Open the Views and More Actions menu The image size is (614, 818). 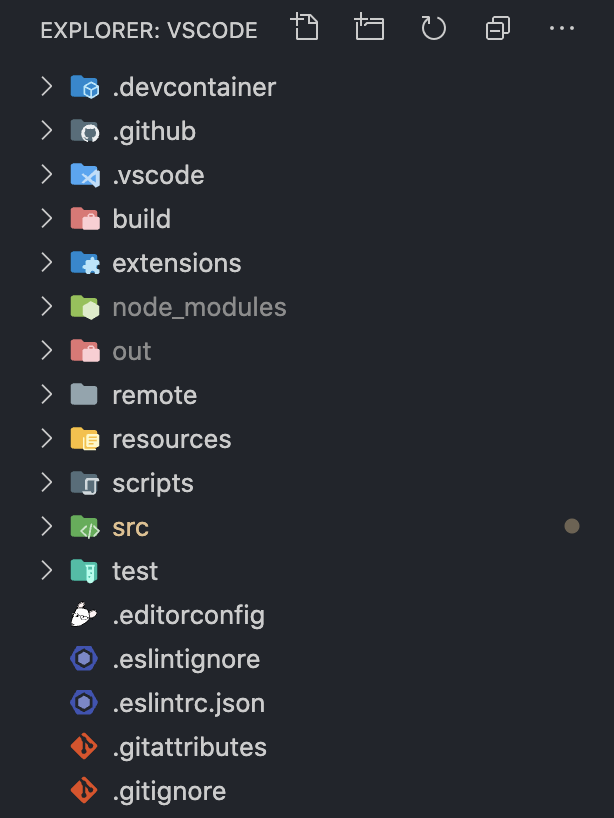(x=561, y=28)
